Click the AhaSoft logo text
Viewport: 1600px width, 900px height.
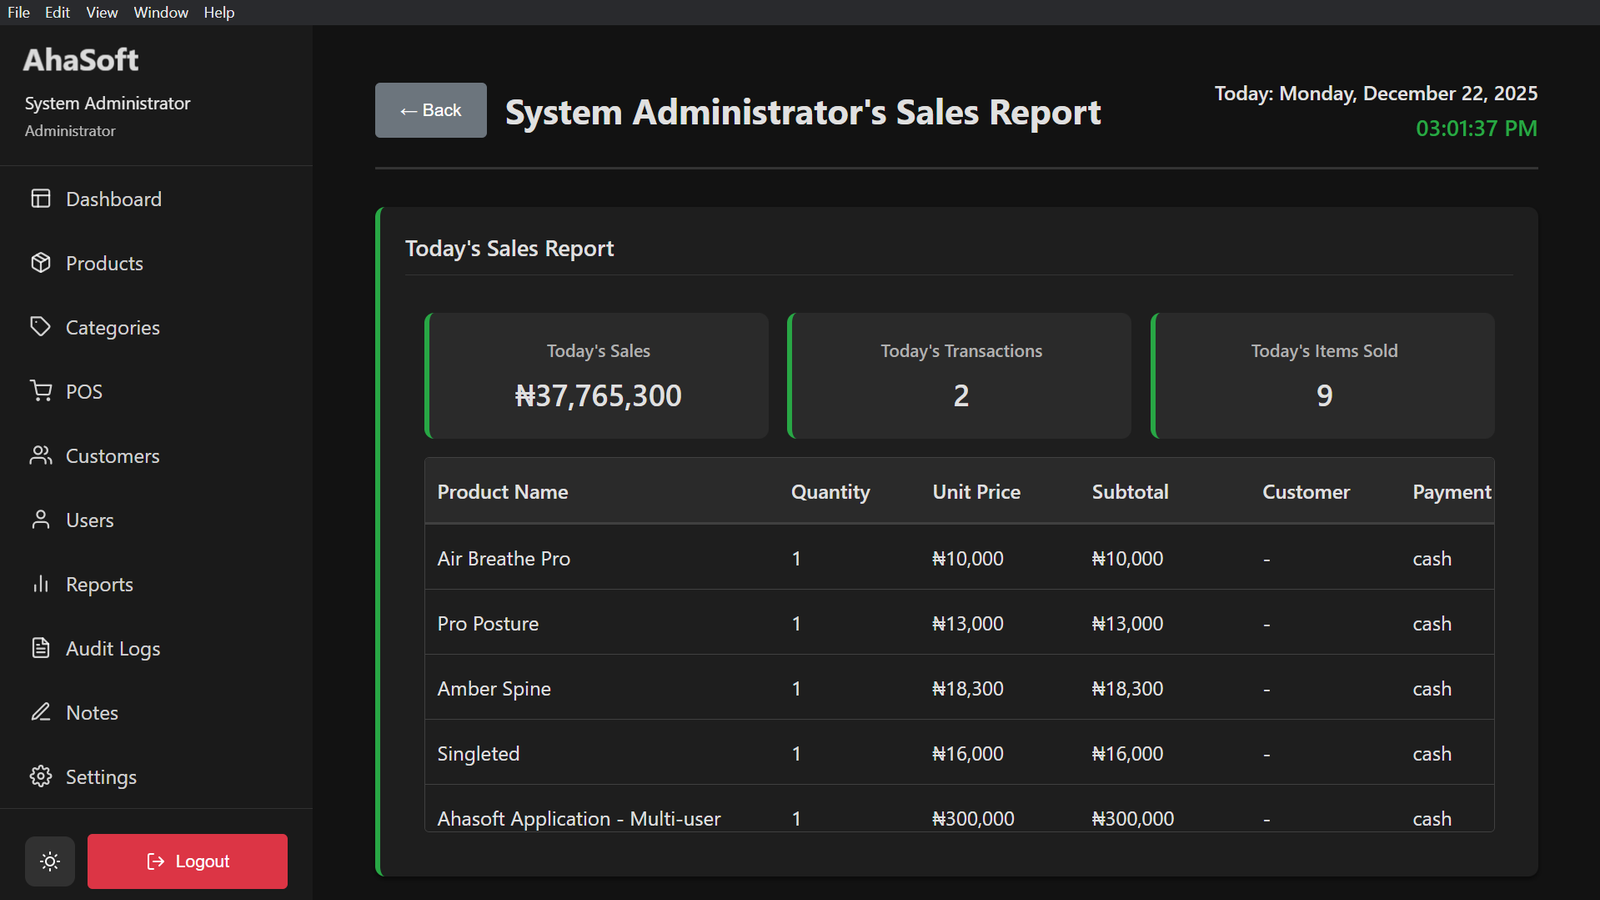81,59
